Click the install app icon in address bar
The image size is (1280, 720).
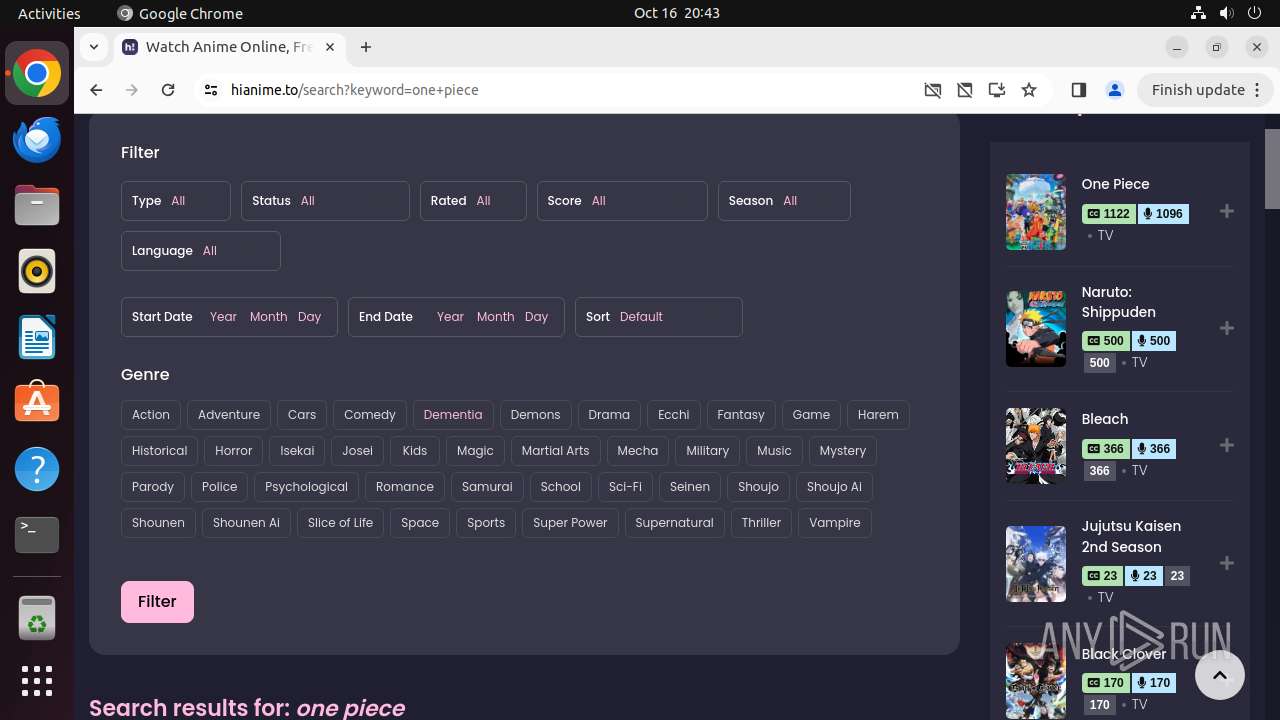(x=996, y=90)
